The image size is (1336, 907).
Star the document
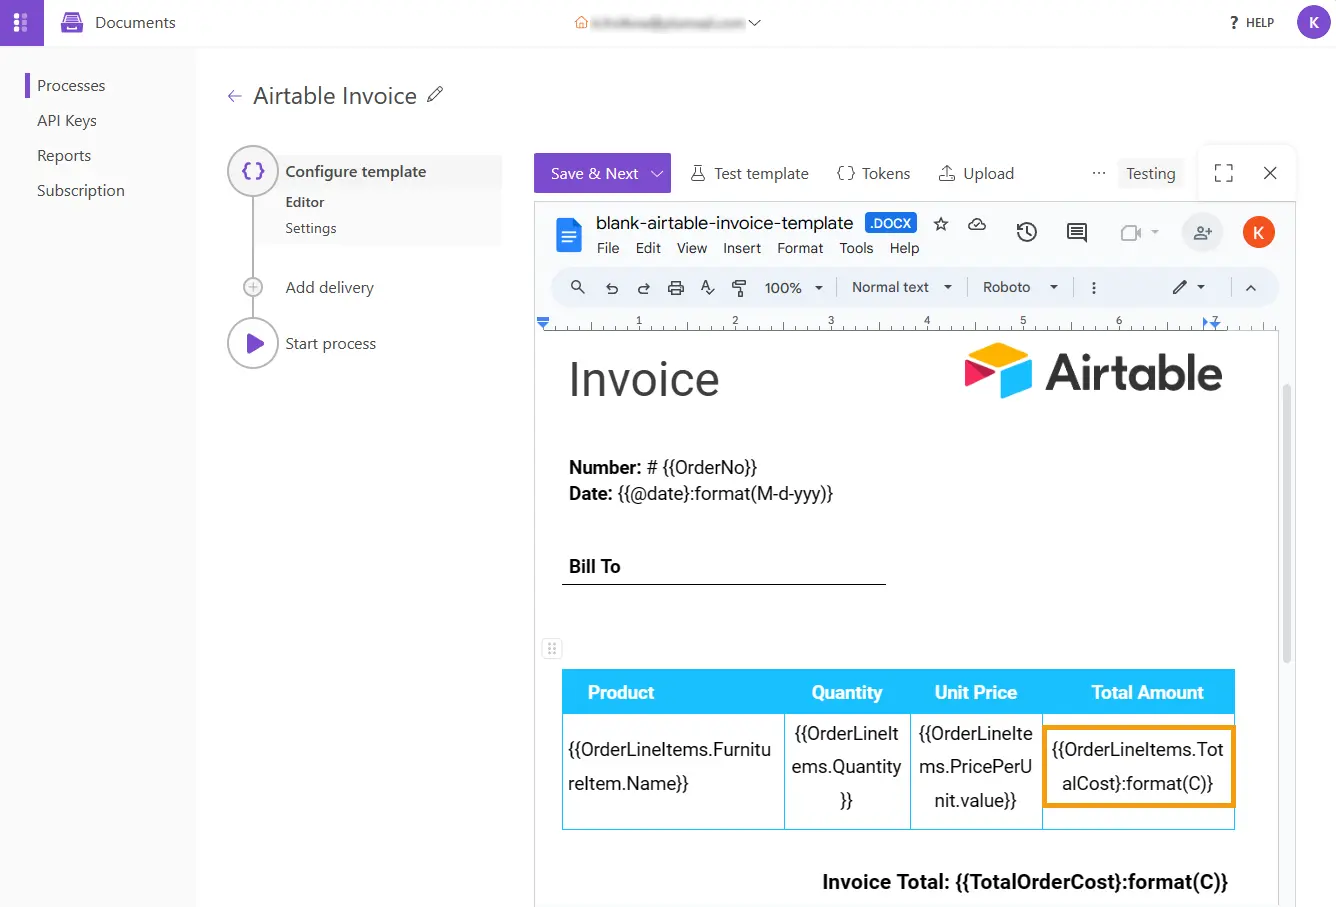pos(940,224)
